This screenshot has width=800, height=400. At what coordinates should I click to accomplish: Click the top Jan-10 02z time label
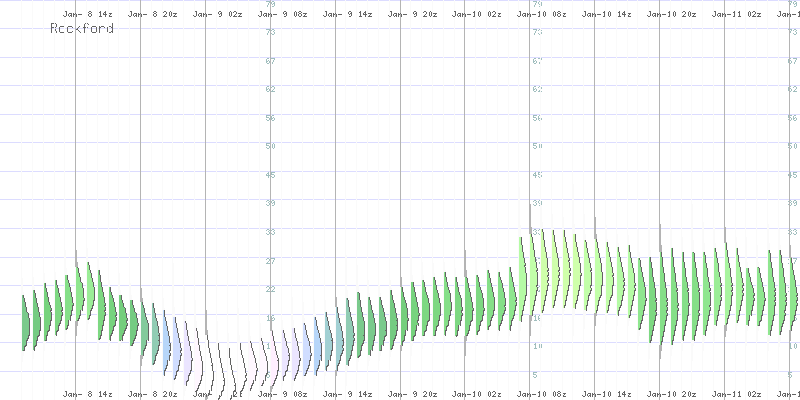[476, 15]
